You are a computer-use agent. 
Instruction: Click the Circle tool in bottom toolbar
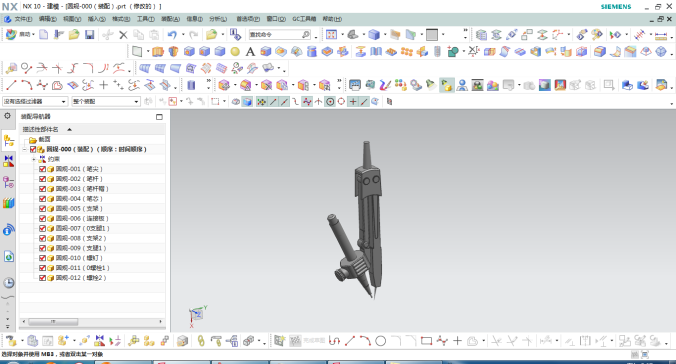(x=380, y=341)
